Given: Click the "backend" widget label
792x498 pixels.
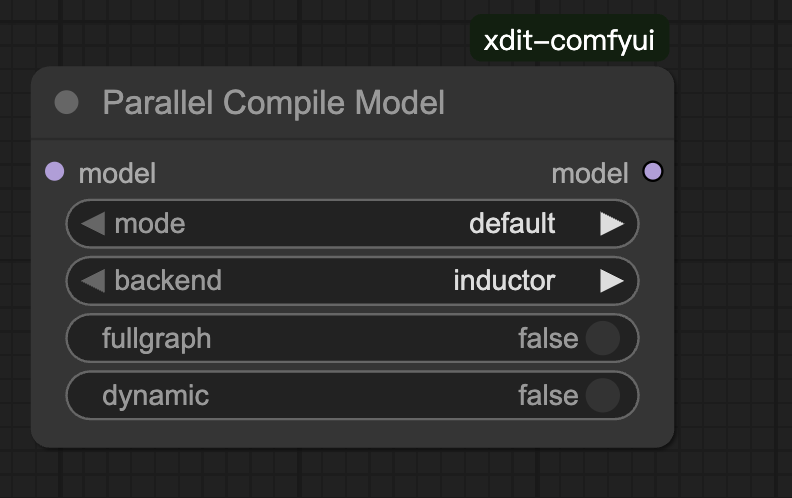Looking at the screenshot, I should point(168,280).
